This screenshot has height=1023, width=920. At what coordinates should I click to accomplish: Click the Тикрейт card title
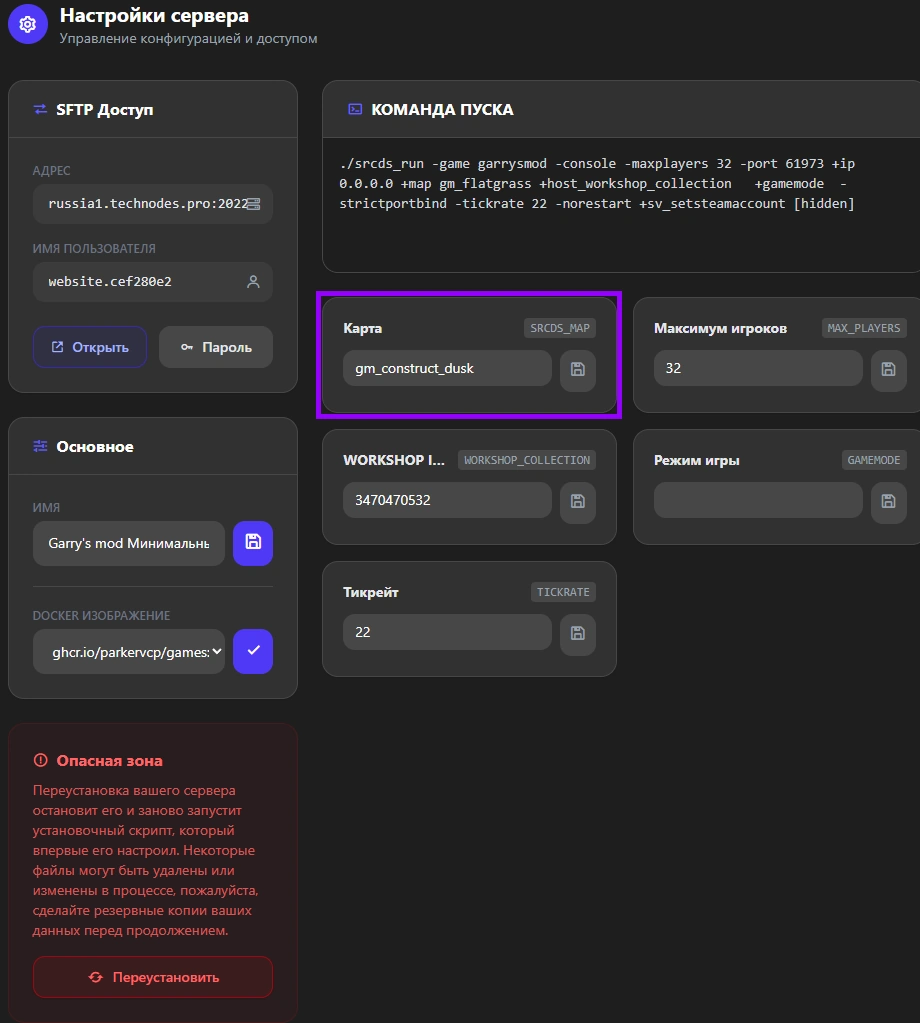click(371, 592)
